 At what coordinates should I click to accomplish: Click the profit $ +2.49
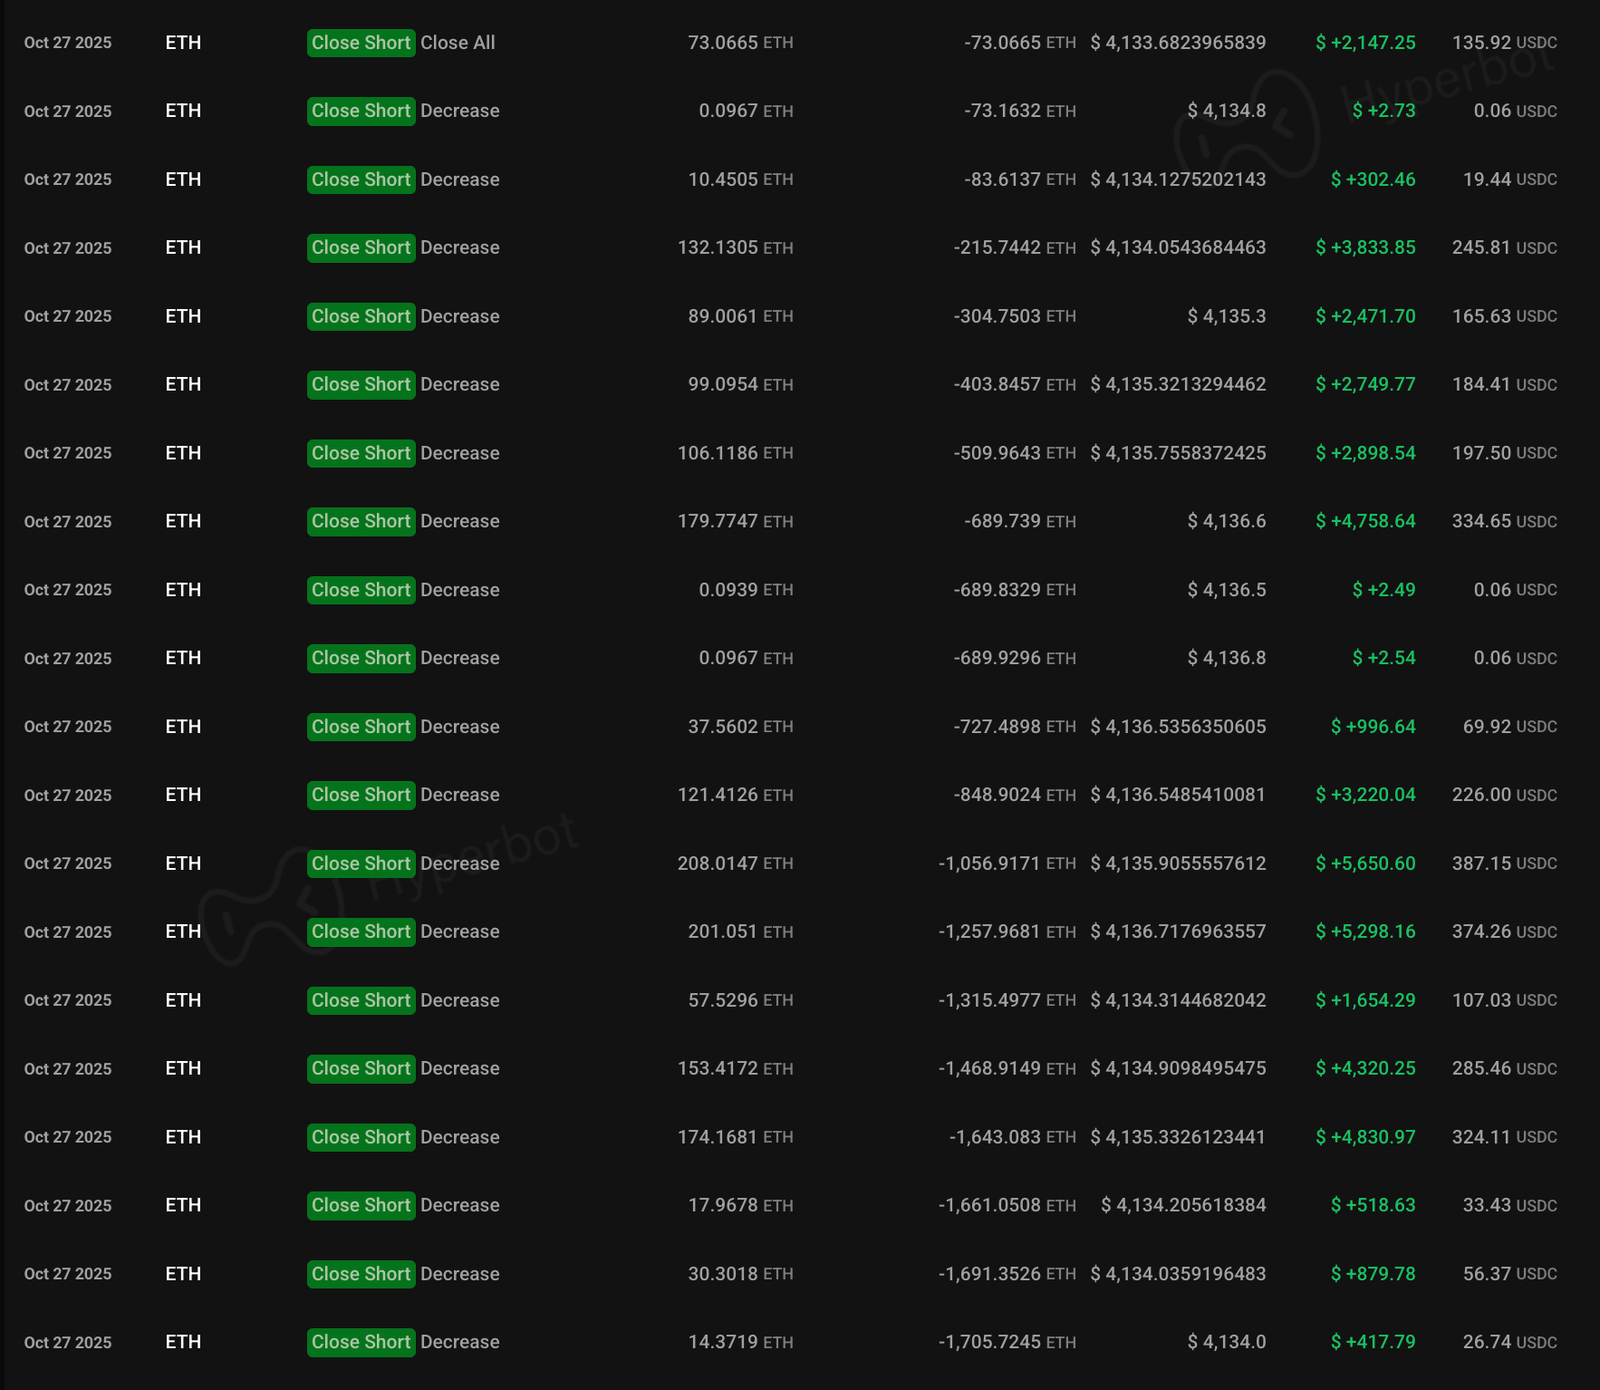[1384, 591]
